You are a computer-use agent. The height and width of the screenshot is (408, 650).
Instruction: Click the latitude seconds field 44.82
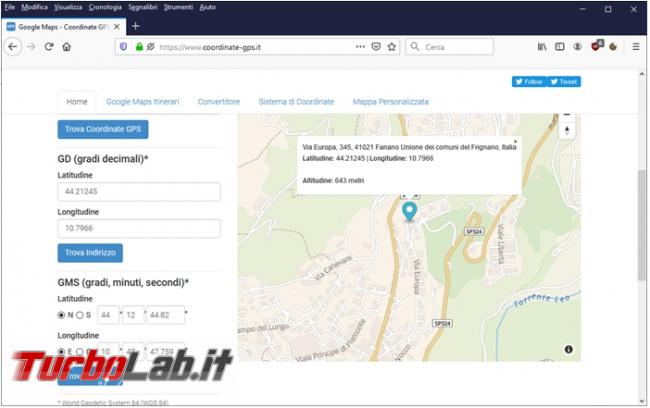[x=166, y=315]
